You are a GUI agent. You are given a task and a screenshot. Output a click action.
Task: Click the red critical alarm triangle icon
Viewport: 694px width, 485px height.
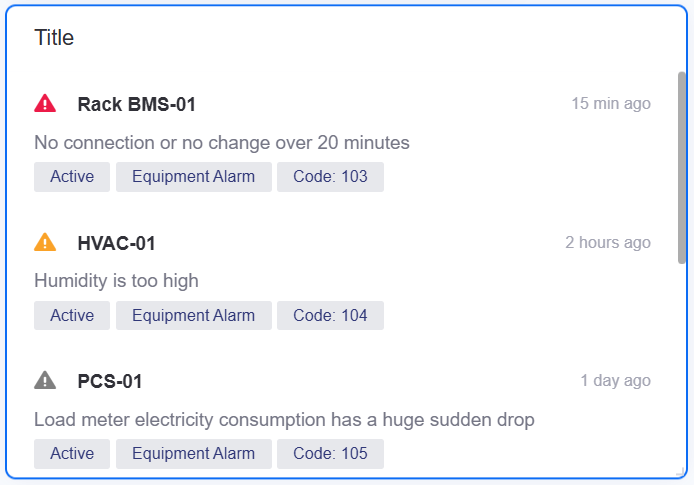click(45, 104)
